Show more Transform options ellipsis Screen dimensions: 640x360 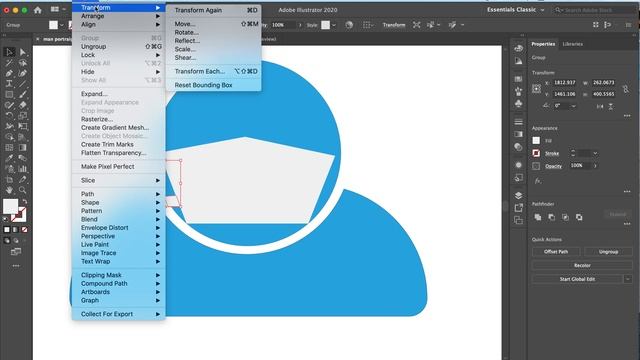[x=627, y=116]
